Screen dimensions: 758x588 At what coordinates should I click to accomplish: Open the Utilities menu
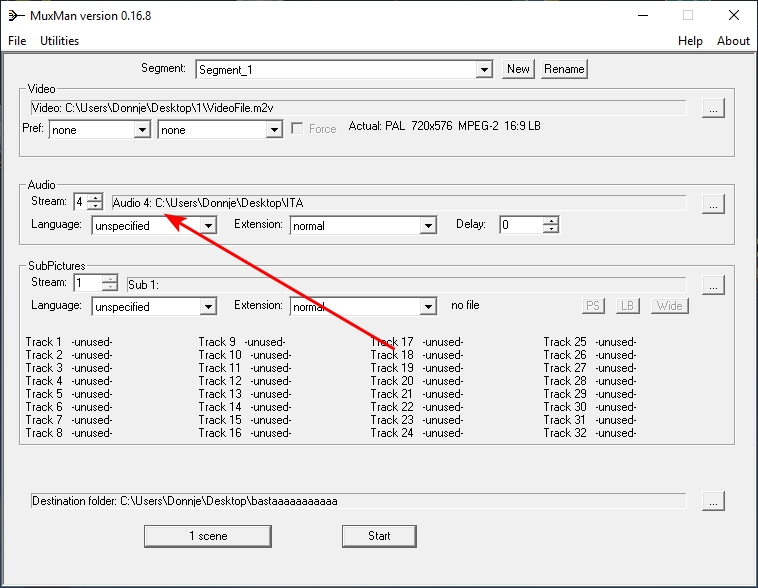[x=59, y=41]
